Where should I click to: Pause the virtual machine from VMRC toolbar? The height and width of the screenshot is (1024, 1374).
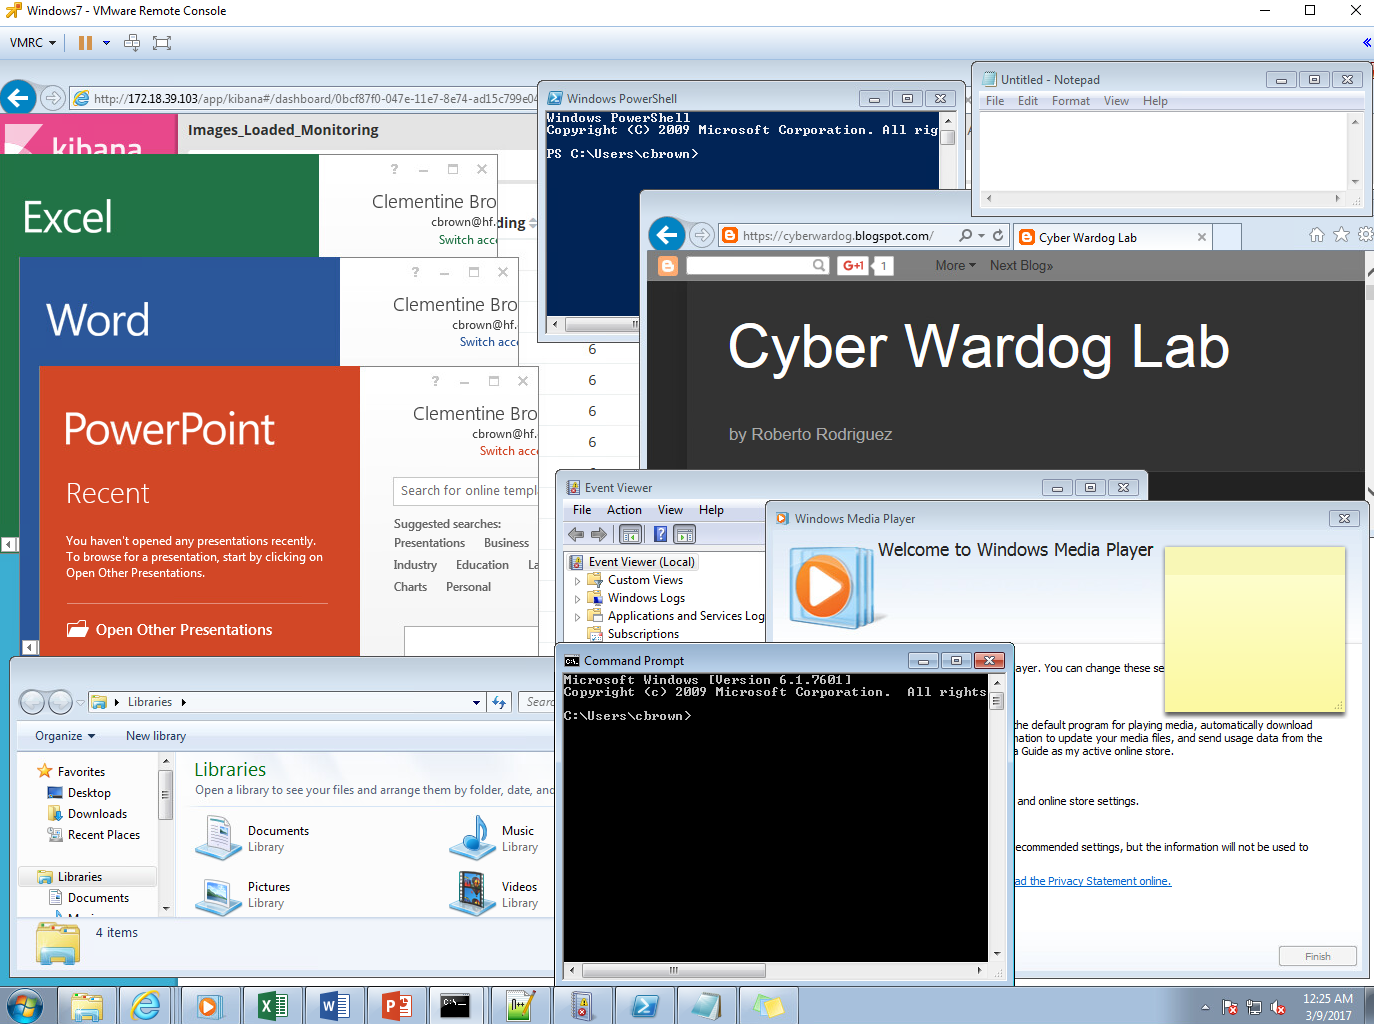click(x=85, y=43)
